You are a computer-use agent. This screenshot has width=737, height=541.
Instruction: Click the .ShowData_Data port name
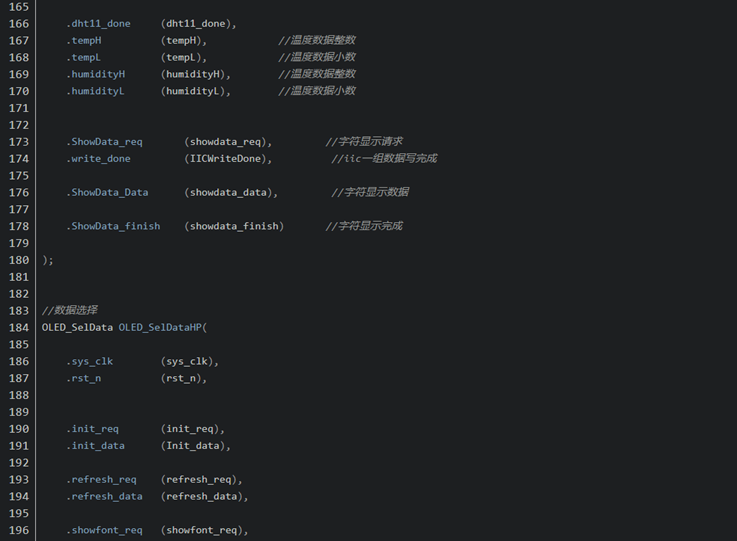point(107,192)
